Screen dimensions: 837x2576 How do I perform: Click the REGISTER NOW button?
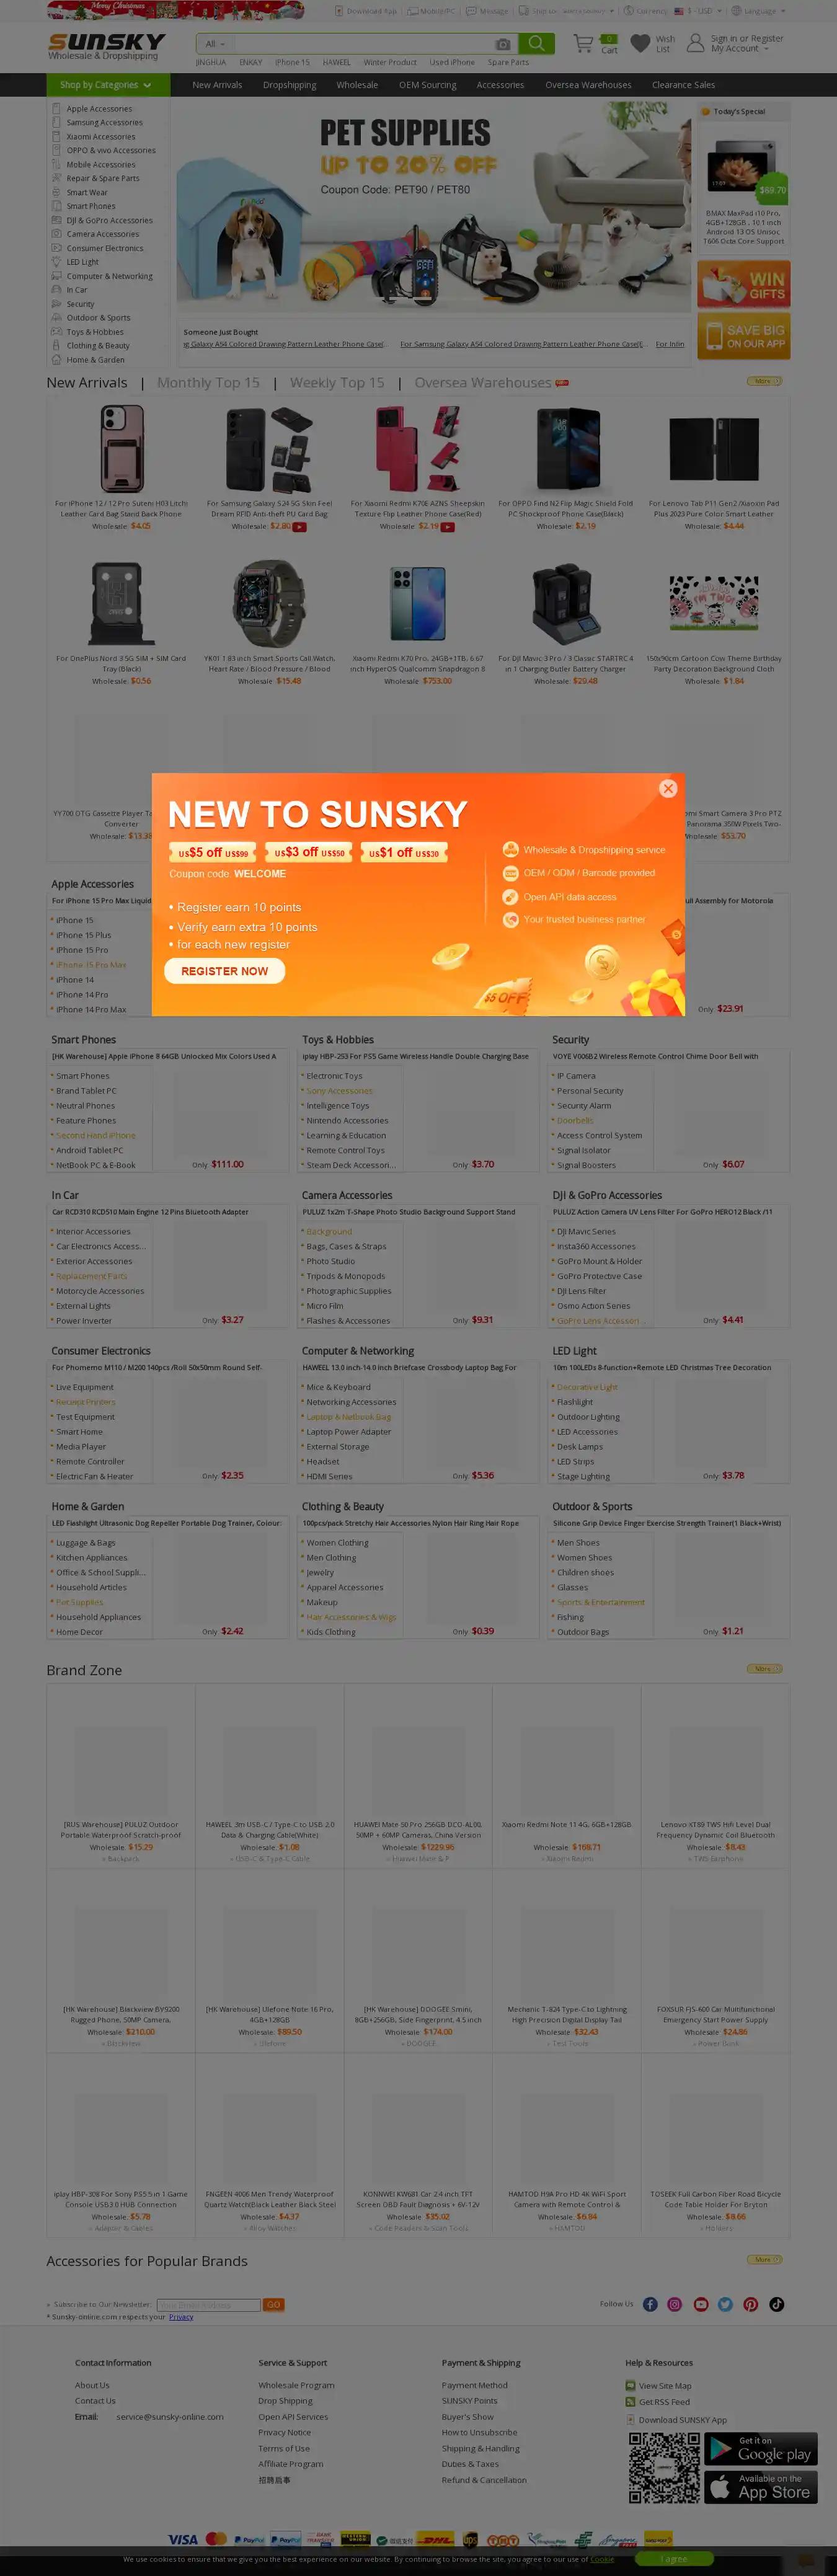point(224,970)
